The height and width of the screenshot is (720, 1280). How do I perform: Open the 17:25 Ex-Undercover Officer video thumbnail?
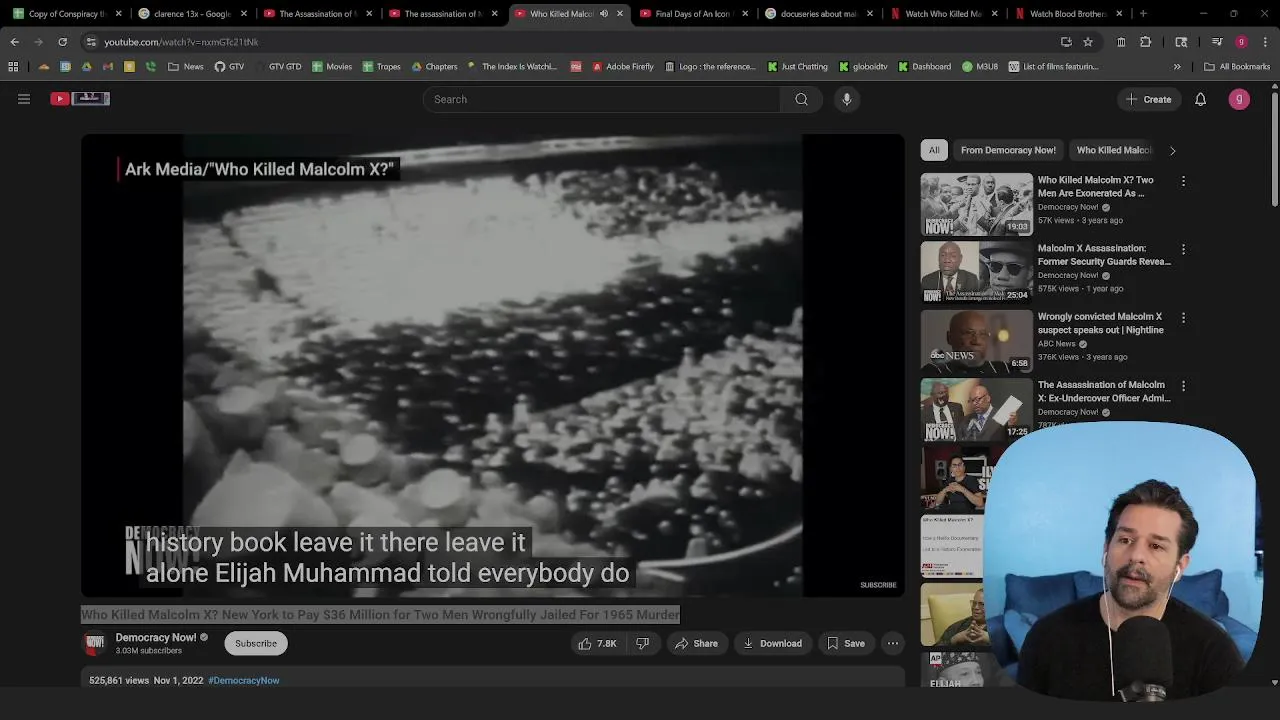[x=976, y=408]
